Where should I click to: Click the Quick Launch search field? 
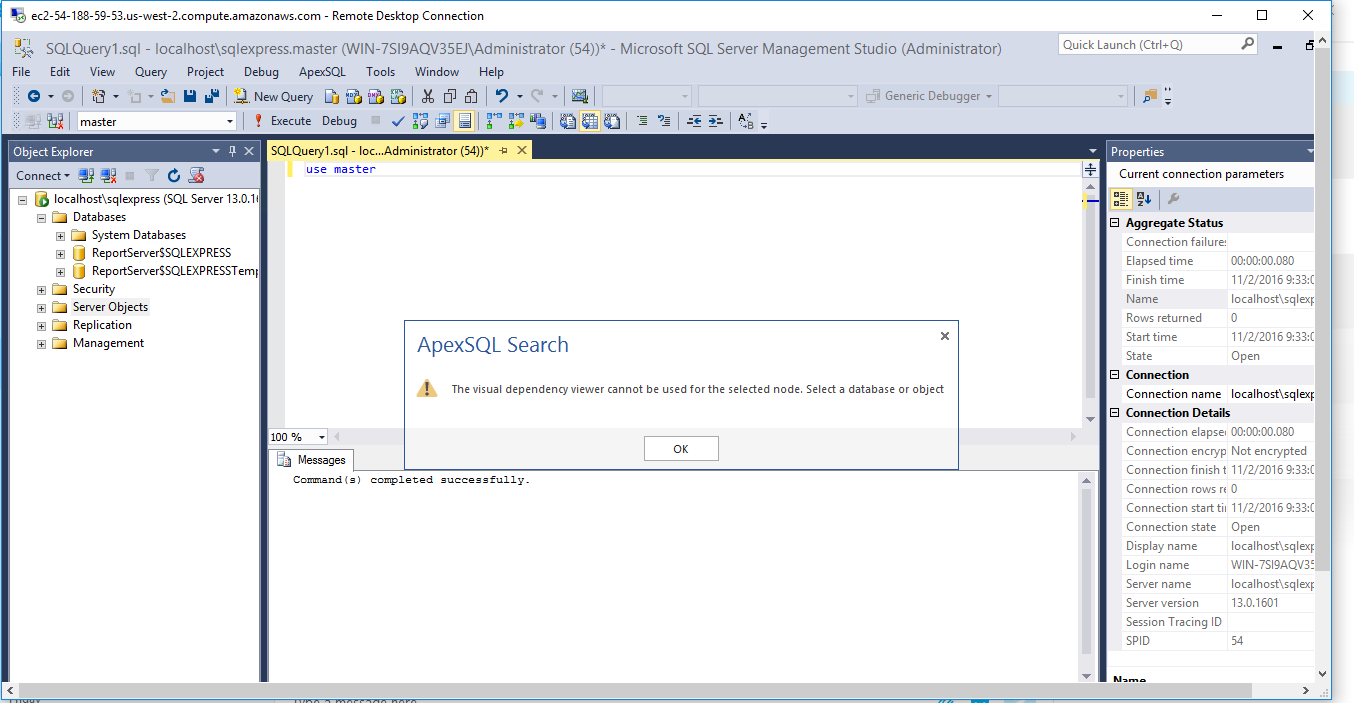[1150, 45]
